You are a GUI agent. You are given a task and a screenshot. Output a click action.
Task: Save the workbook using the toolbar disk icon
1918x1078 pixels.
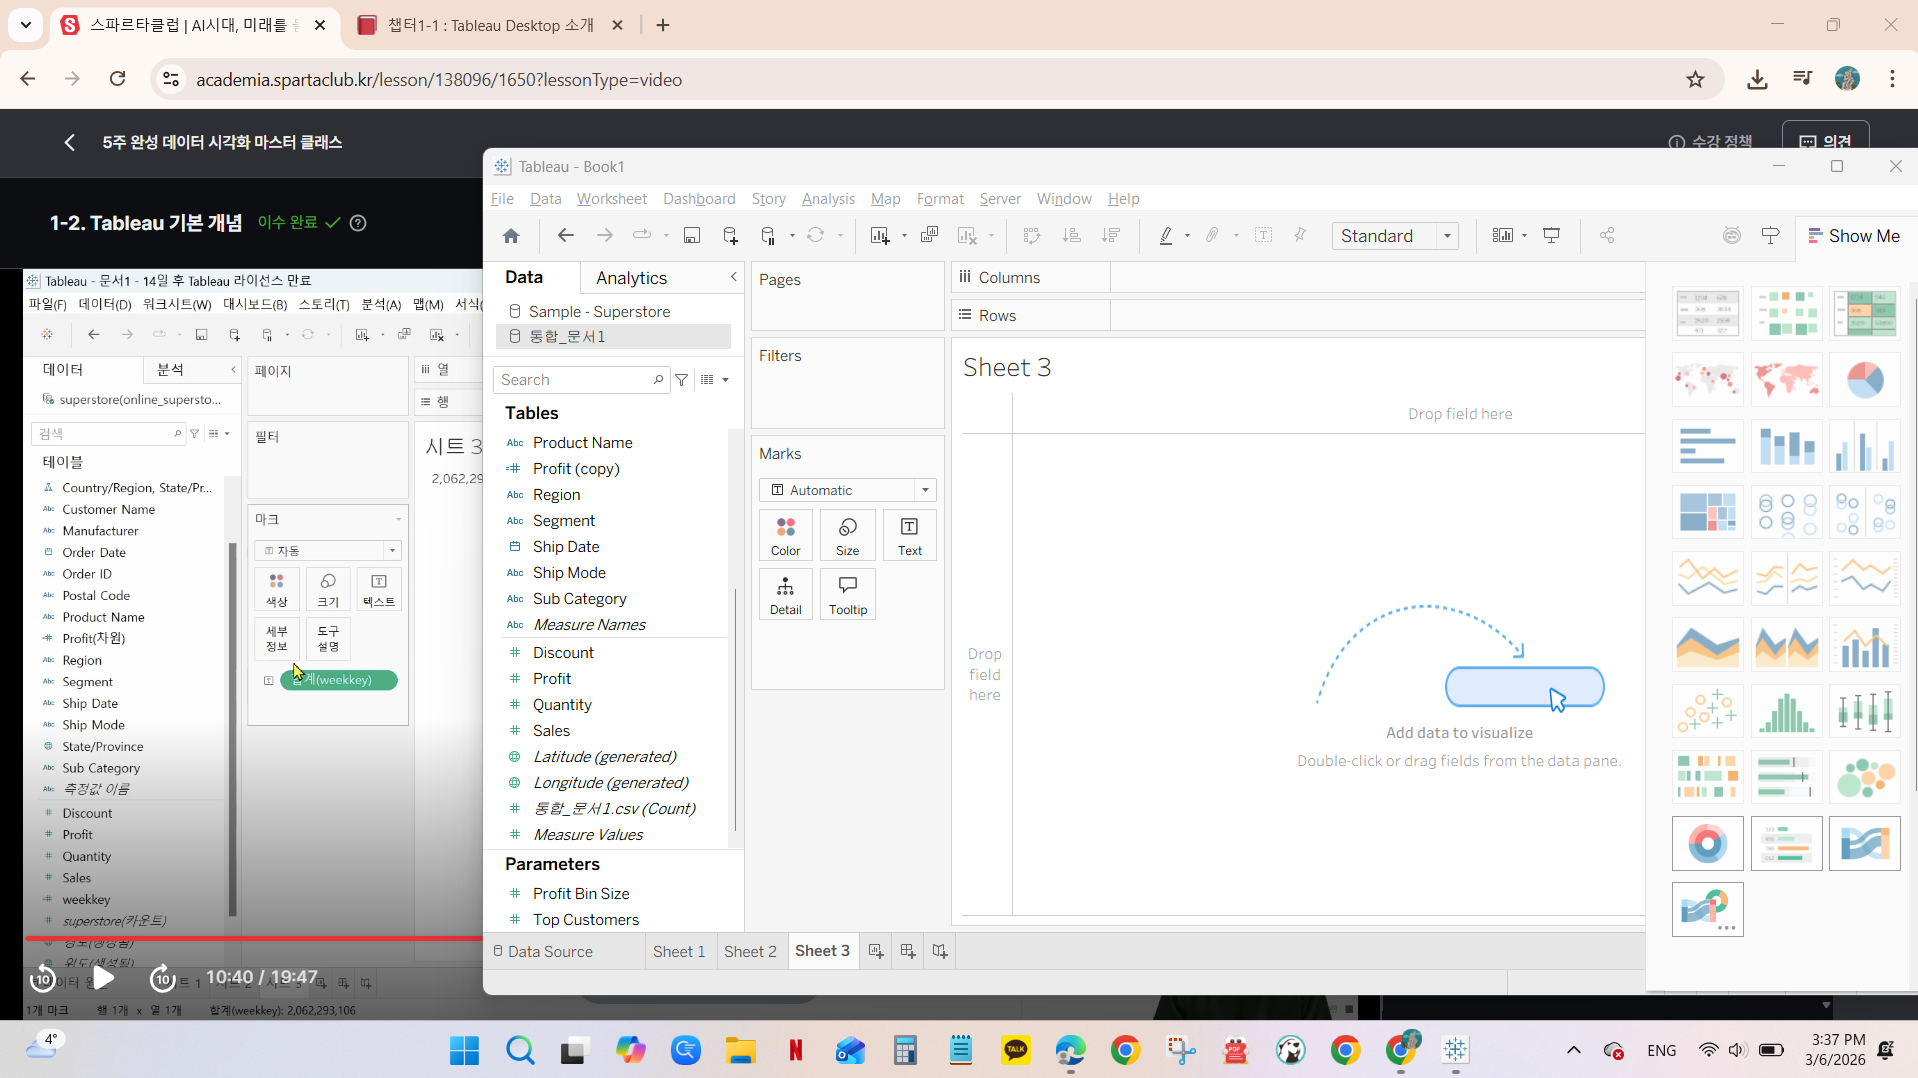[x=691, y=236]
